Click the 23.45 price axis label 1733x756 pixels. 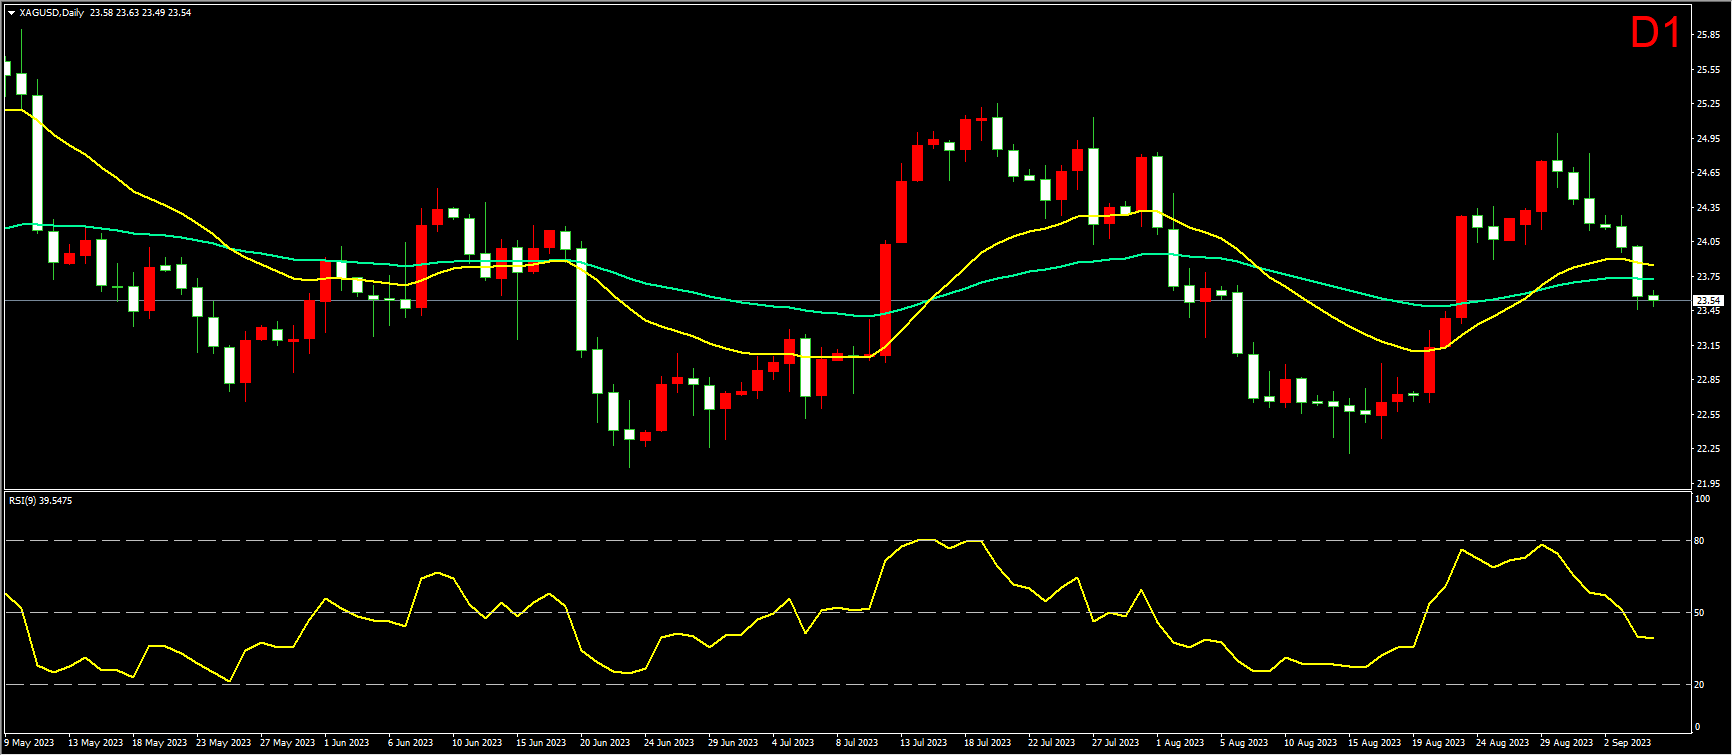click(x=1708, y=311)
